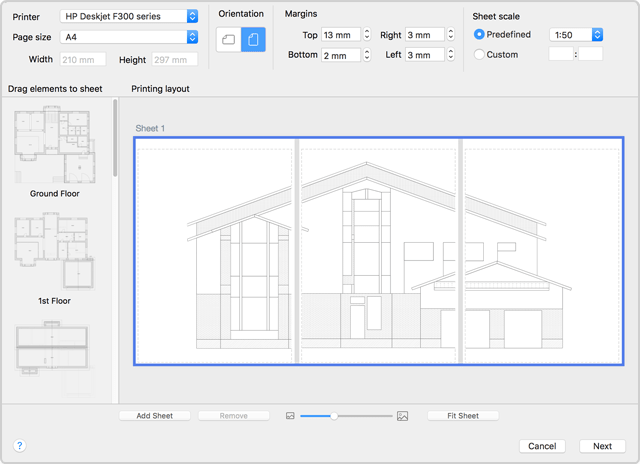The image size is (640, 464).
Task: Select the Predefined sheet scale option
Action: 480,35
